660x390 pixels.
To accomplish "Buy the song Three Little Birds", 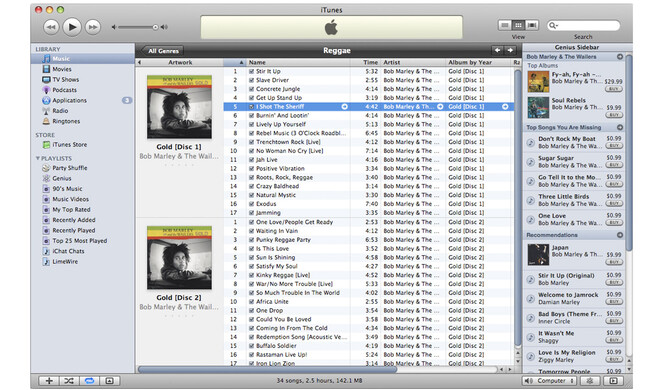I will 614,204.
